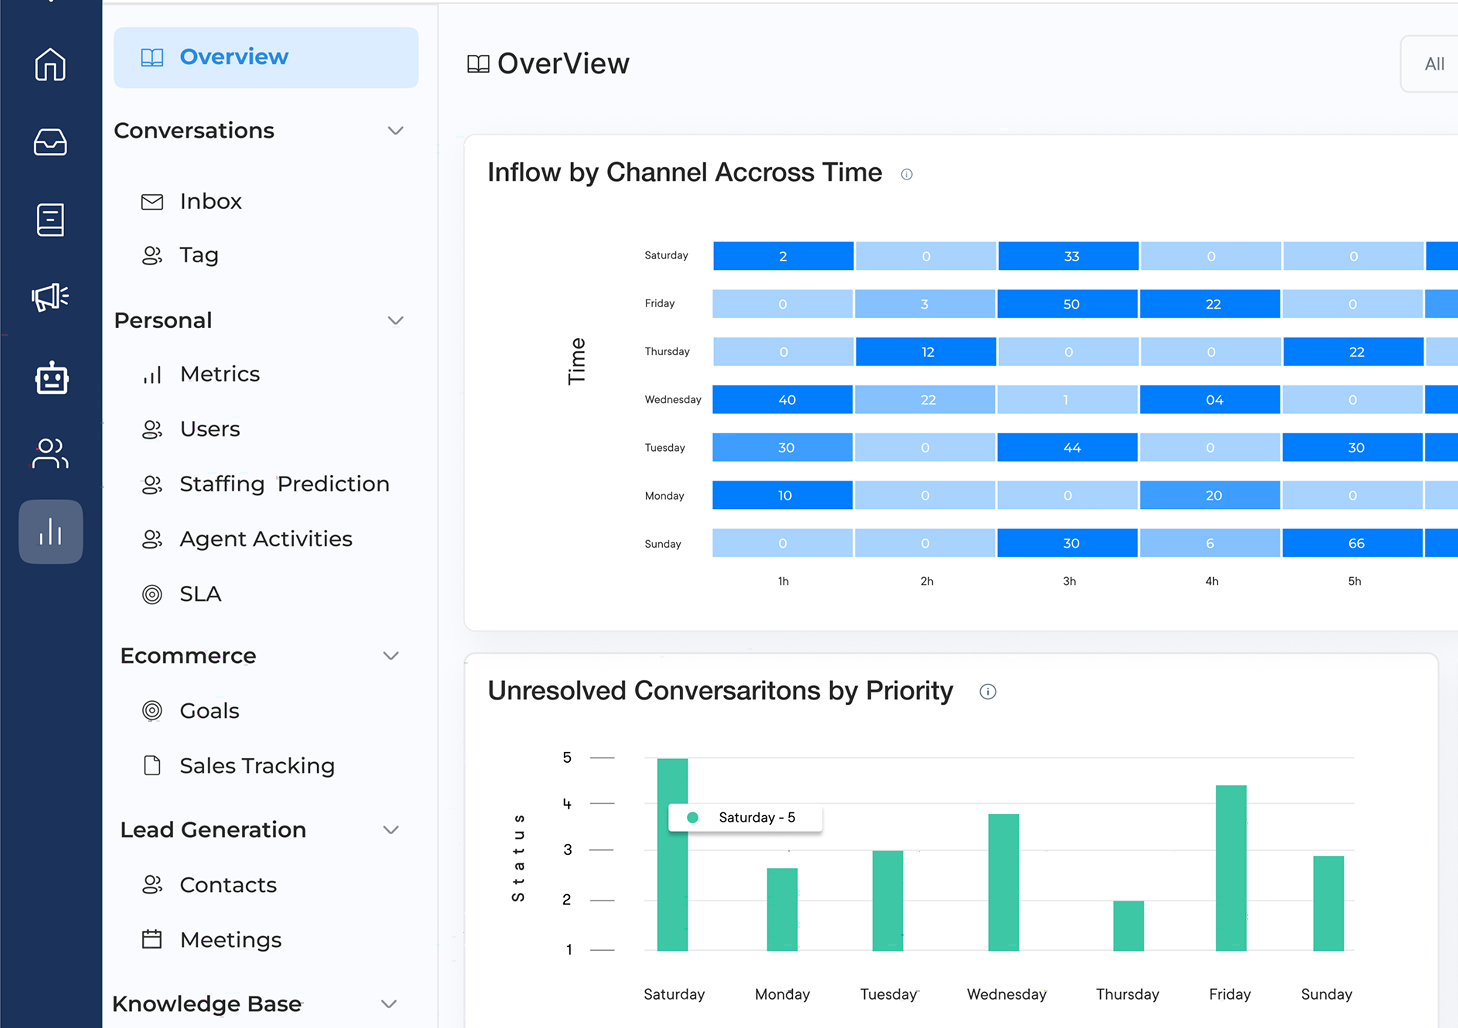Viewport: 1458px width, 1028px height.
Task: Open the bot automation icon in sidebar
Action: point(50,378)
